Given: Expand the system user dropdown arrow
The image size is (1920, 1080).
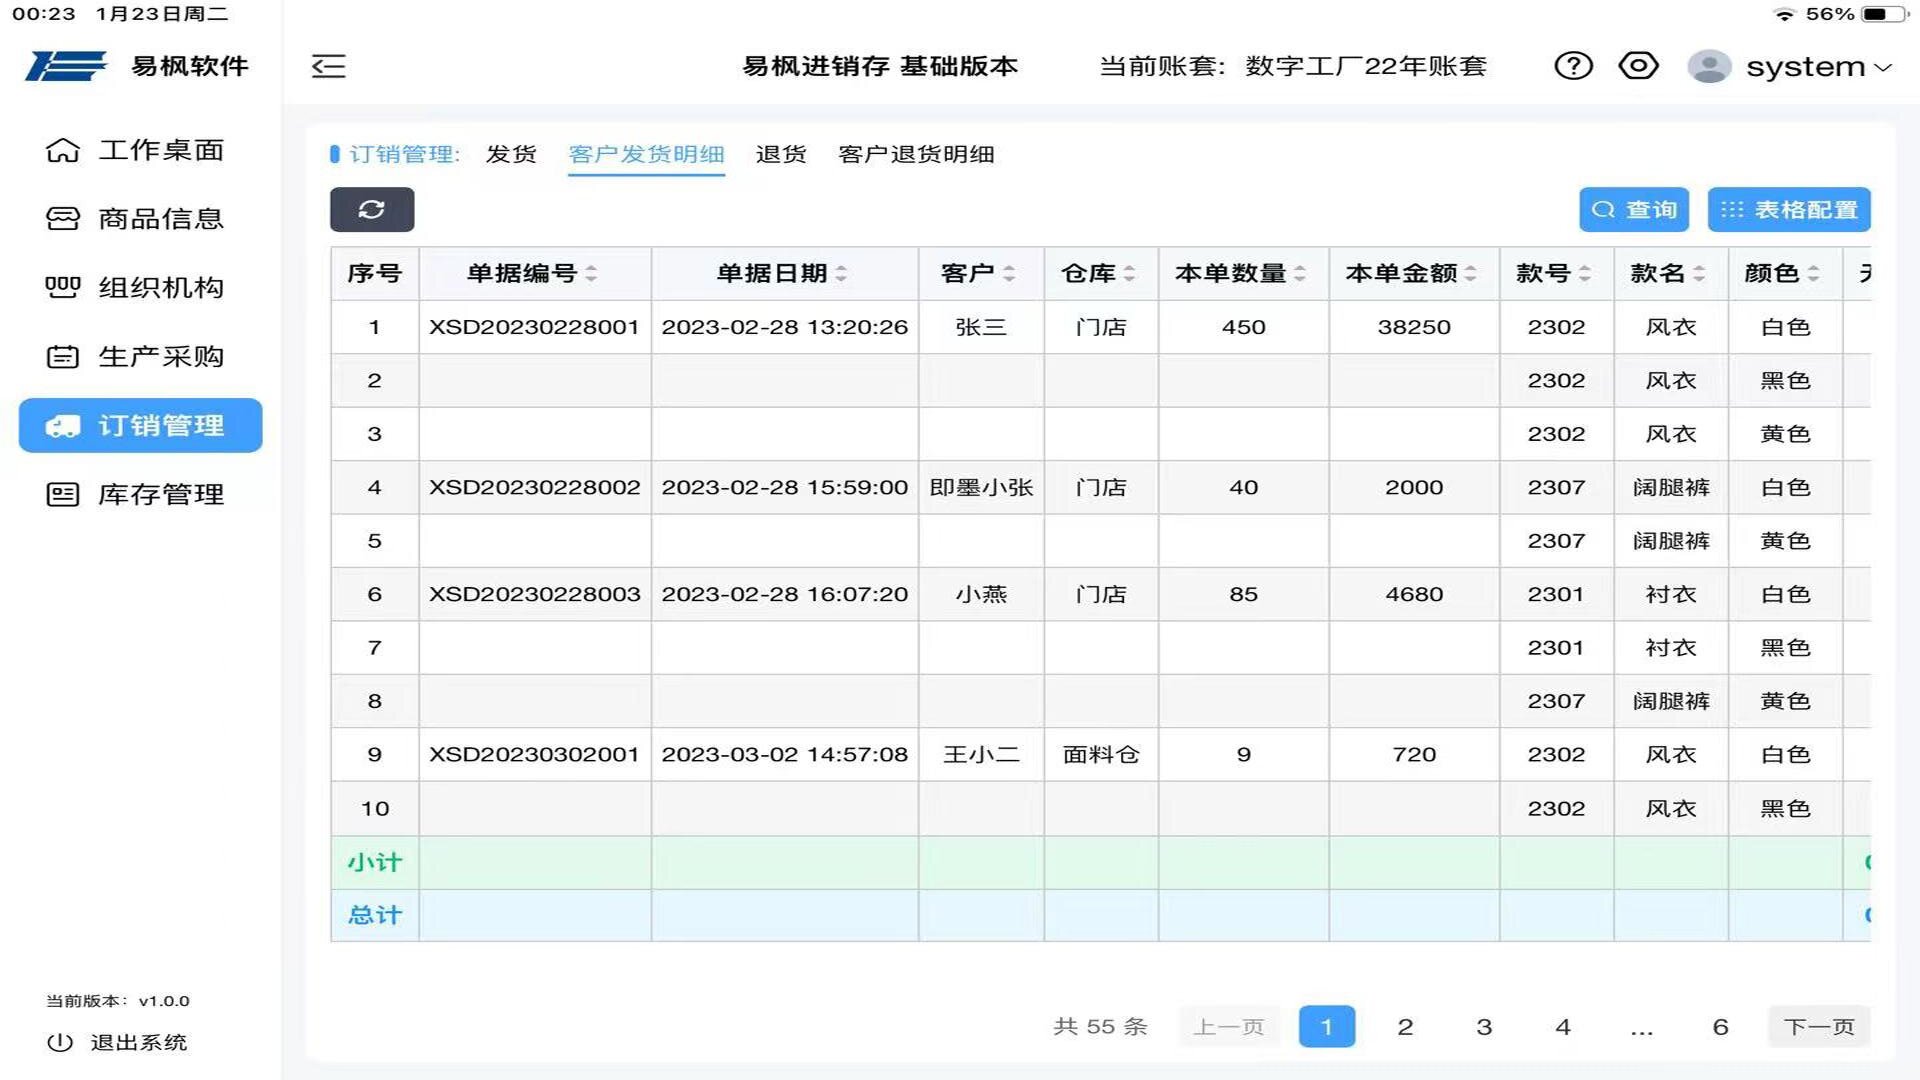Looking at the screenshot, I should pos(1883,68).
